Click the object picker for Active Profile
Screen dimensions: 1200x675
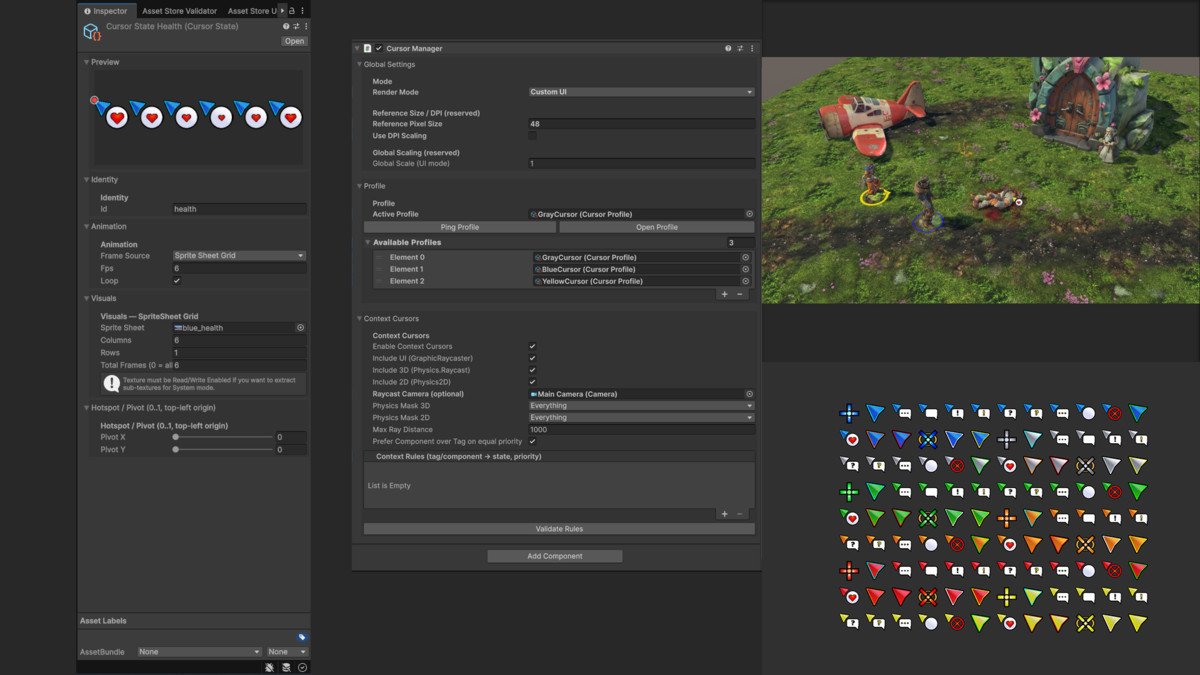click(750, 213)
